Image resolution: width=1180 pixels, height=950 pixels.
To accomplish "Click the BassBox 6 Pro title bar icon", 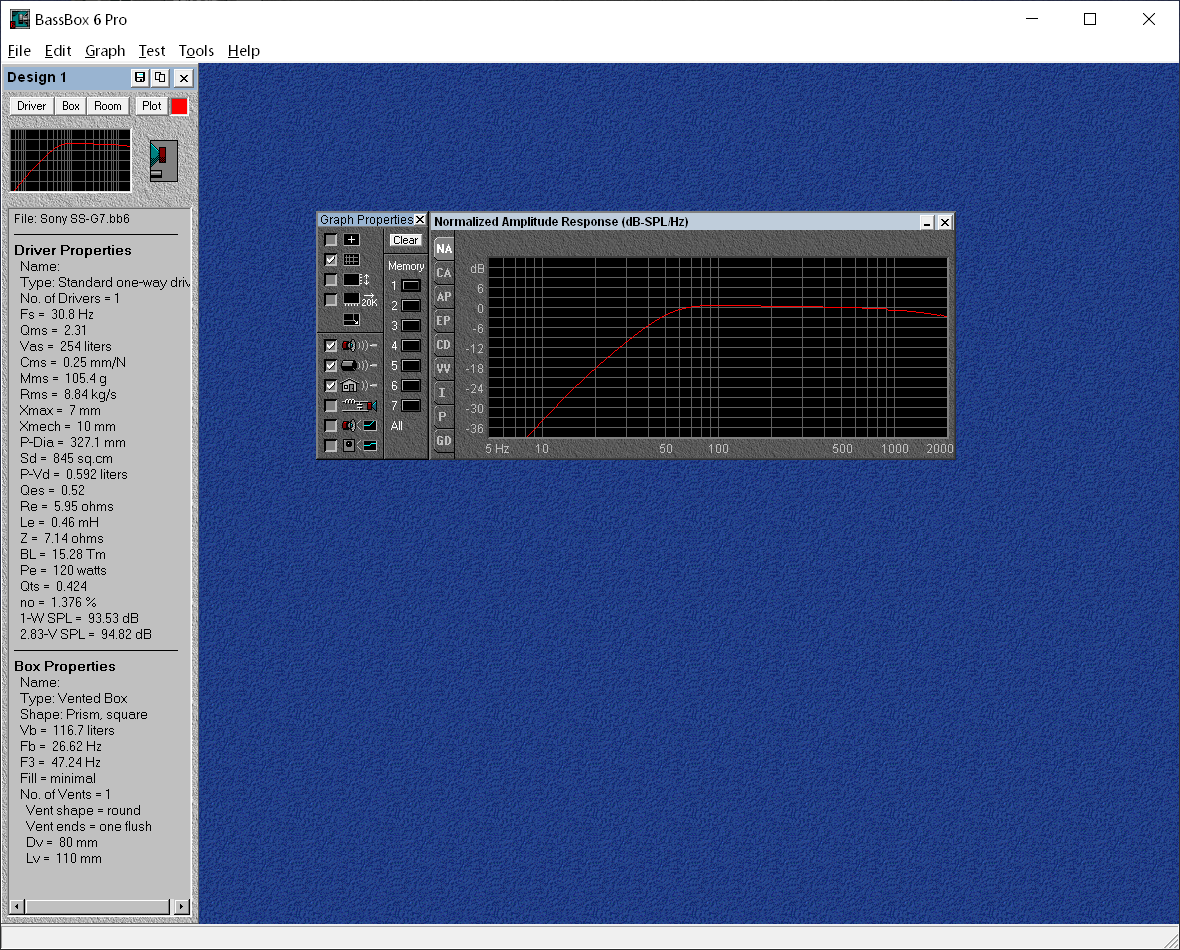I will (20, 19).
